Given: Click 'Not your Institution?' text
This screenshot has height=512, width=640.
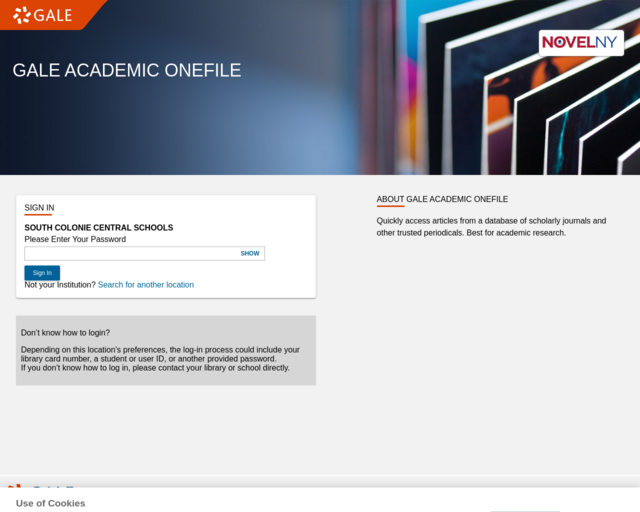Looking at the screenshot, I should click(60, 285).
